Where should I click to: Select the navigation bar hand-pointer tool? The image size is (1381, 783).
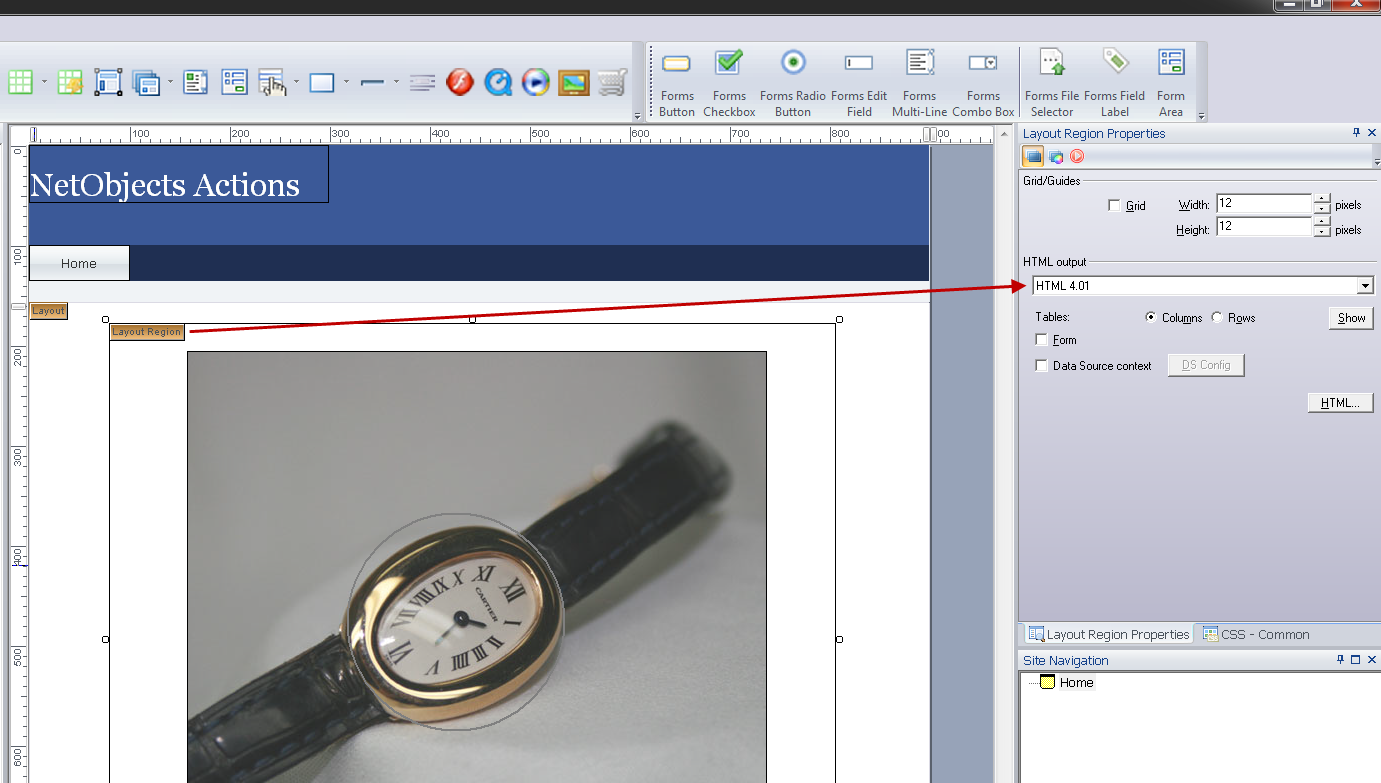272,82
